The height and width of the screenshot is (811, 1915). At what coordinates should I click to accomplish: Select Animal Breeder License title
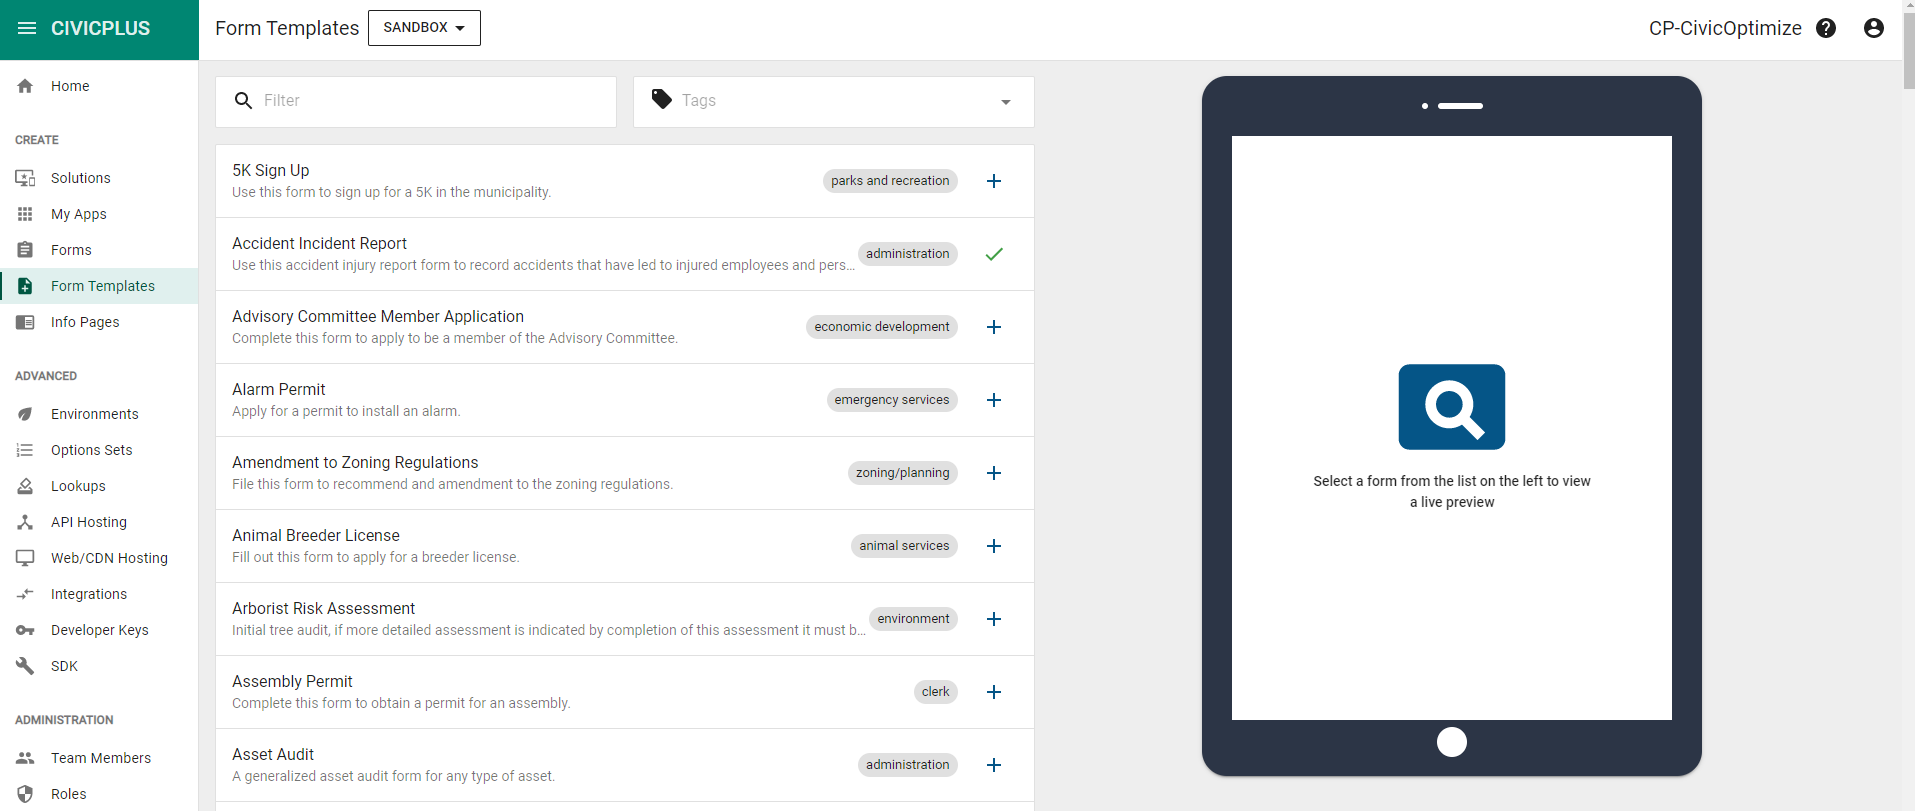coord(316,535)
